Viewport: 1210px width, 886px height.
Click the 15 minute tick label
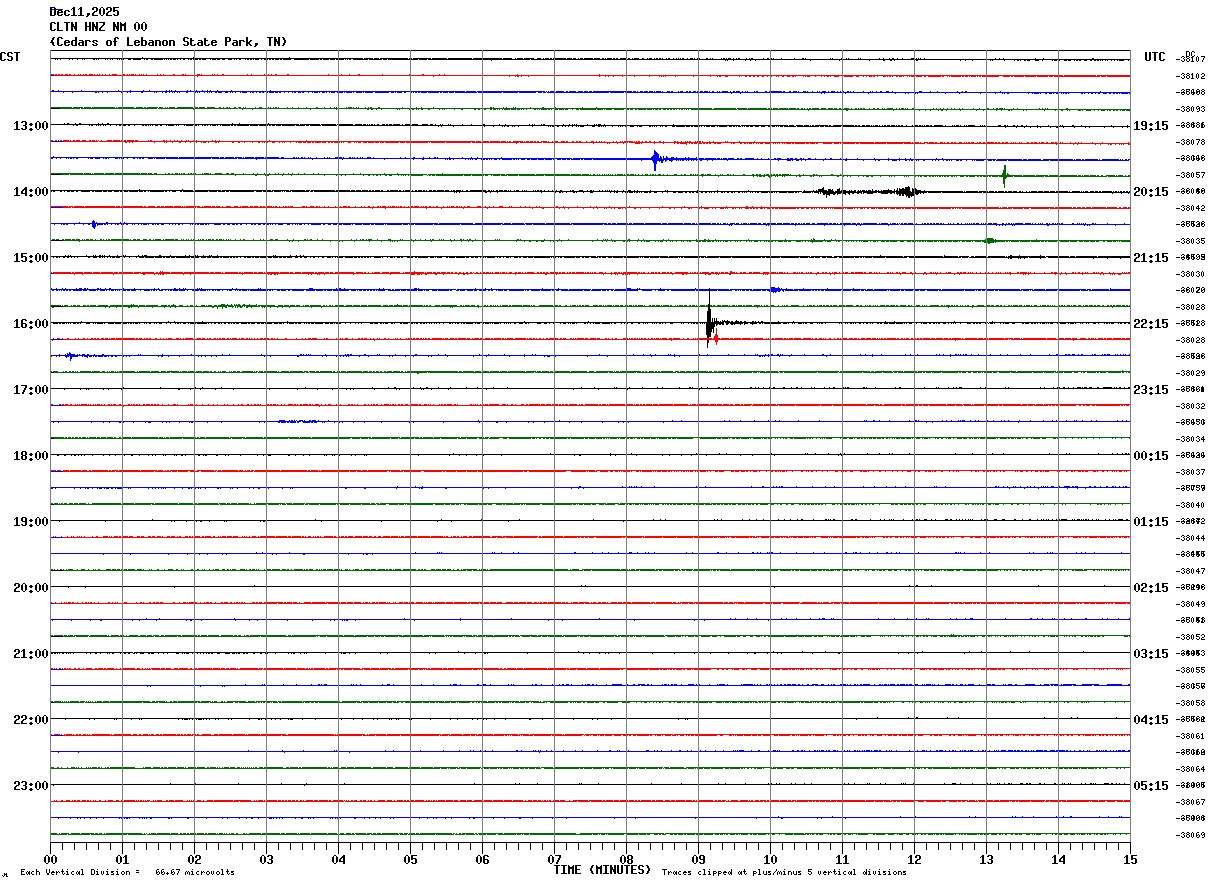(x=1130, y=859)
